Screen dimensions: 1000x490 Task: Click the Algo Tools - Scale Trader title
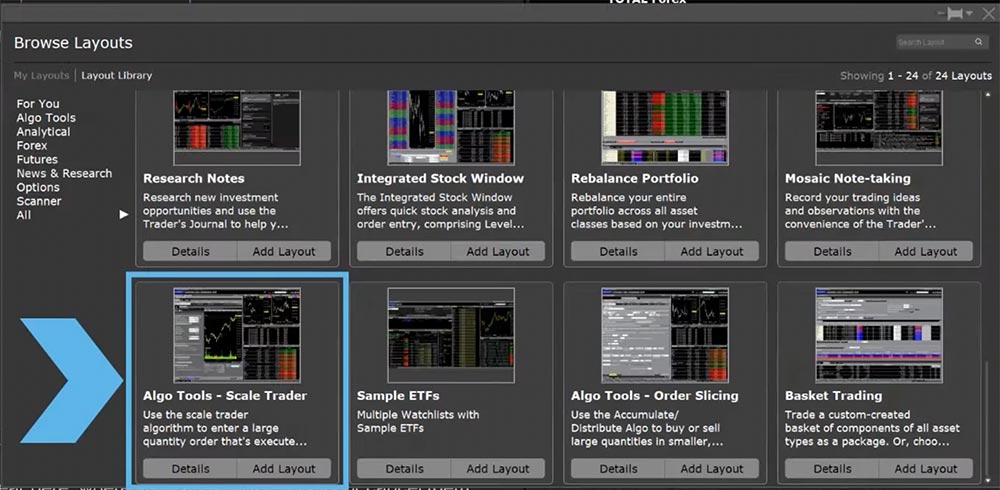tap(225, 396)
